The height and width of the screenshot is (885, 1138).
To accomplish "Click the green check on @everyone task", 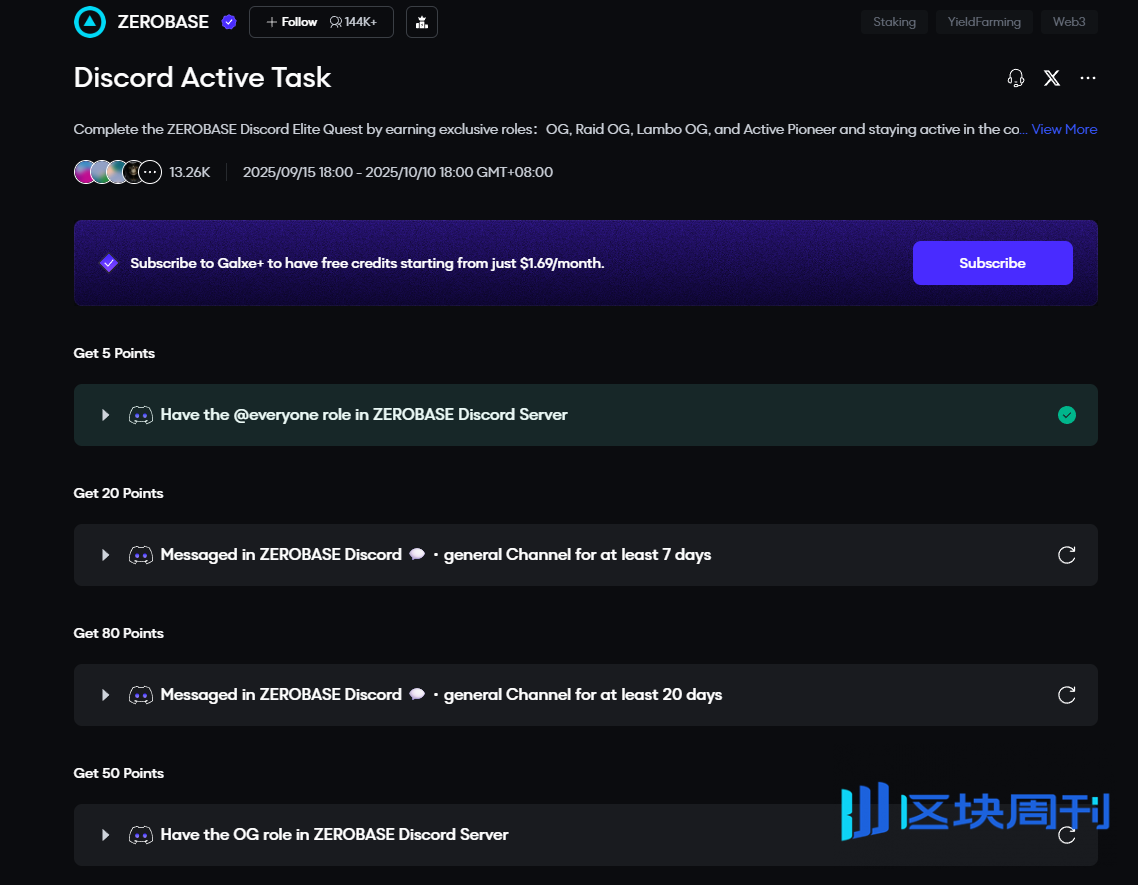I will click(1067, 415).
